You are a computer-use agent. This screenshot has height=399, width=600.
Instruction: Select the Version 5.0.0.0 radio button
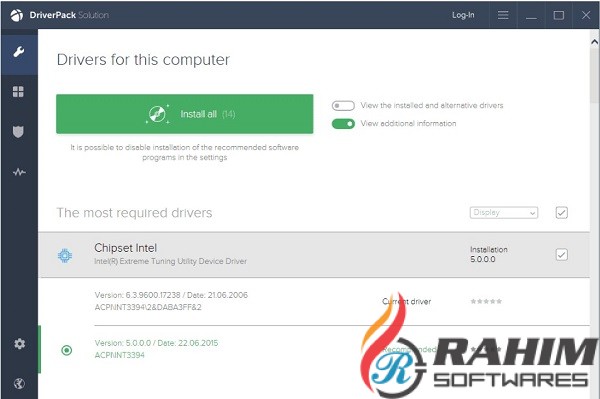coord(67,350)
